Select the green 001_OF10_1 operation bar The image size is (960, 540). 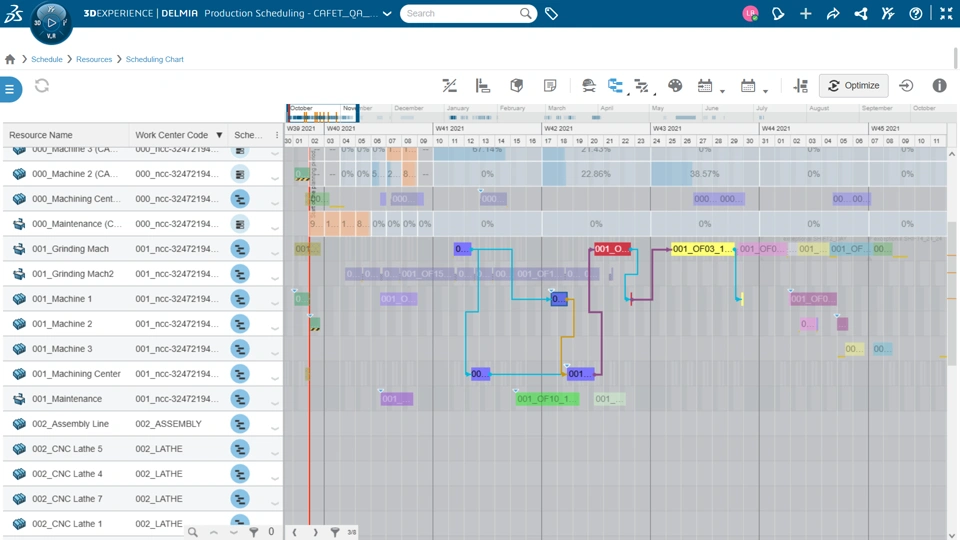(546, 399)
